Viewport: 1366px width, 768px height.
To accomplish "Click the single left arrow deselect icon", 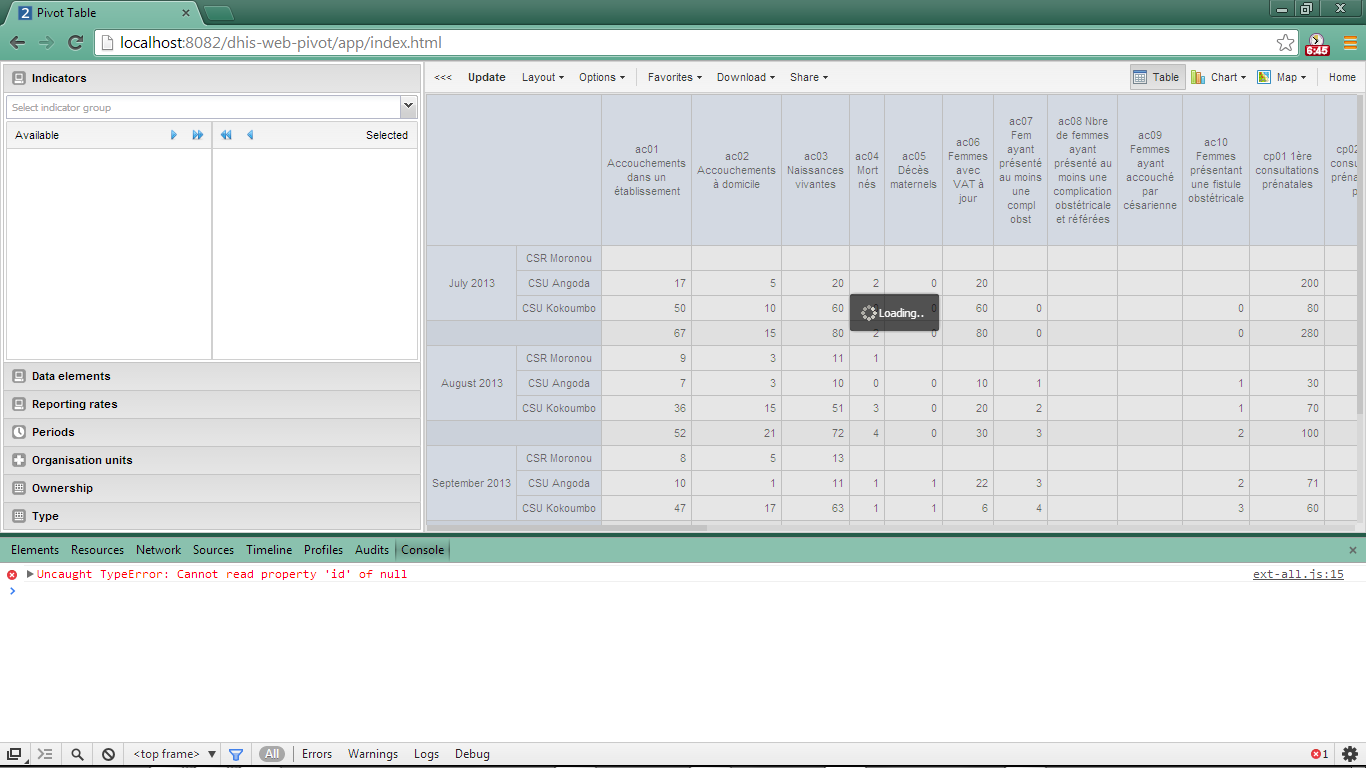I will pyautogui.click(x=250, y=135).
